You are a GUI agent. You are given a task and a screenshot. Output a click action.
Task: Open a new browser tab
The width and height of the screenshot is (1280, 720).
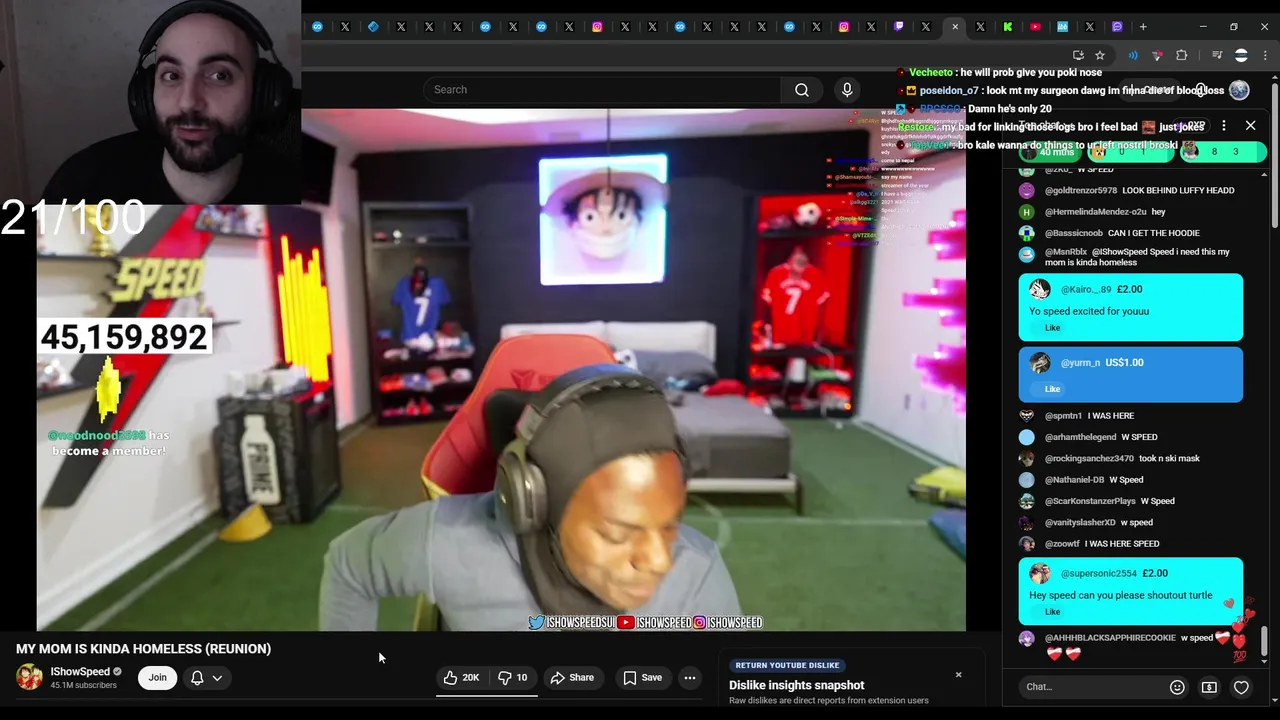click(1143, 27)
